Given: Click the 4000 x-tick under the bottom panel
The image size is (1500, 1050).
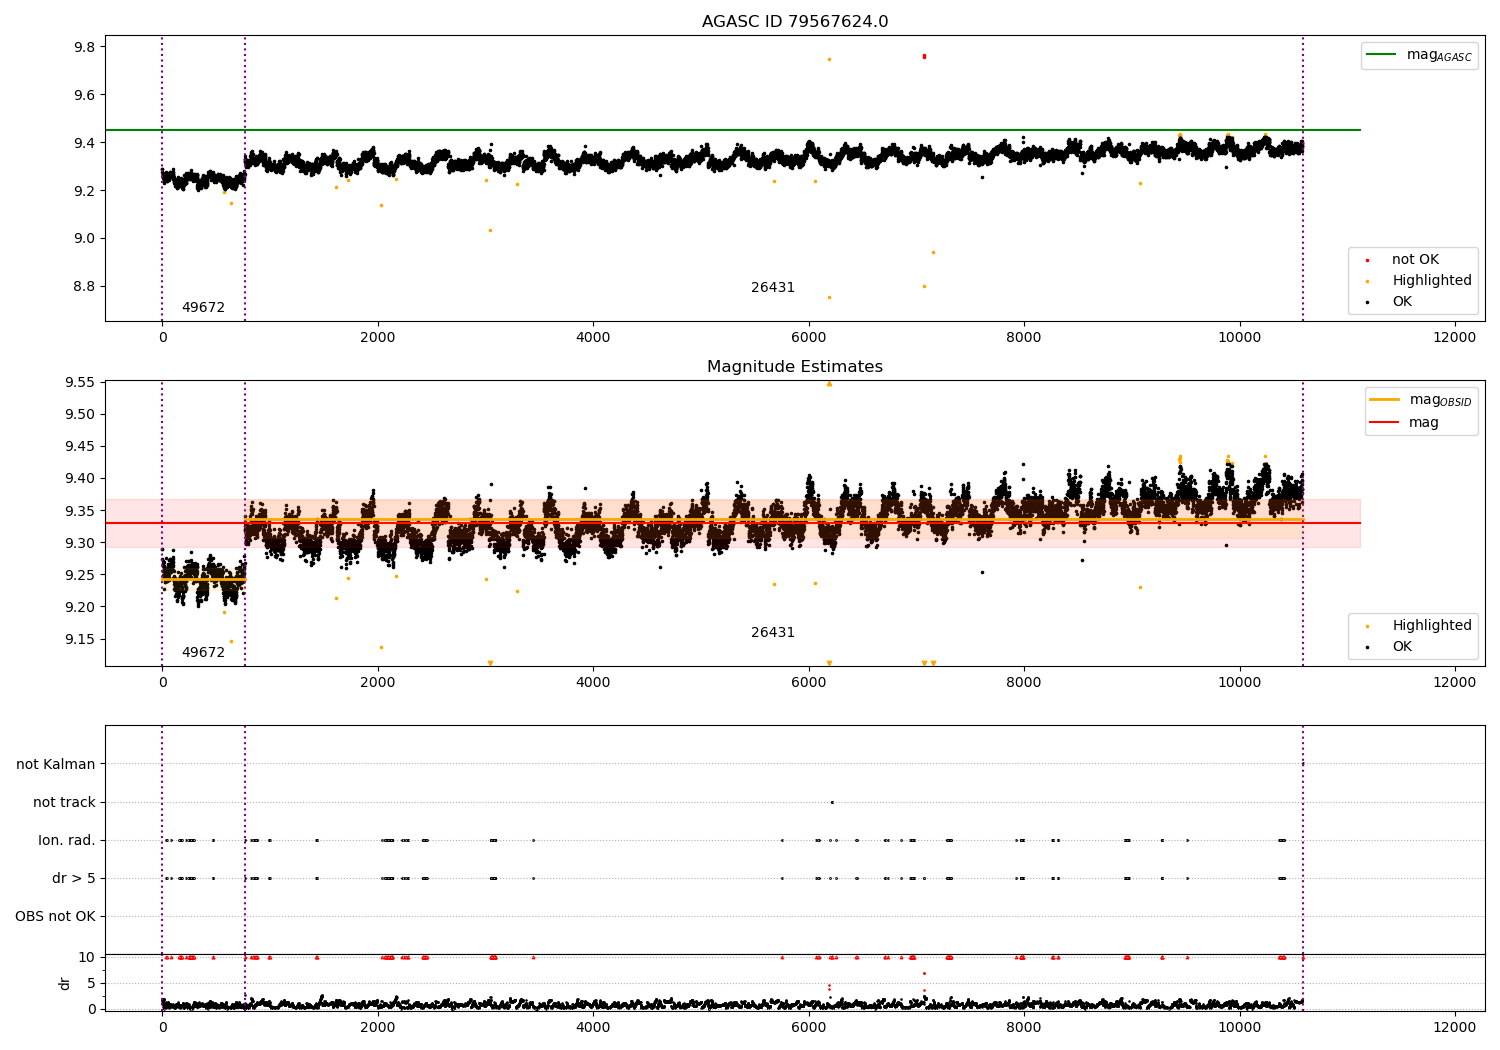Looking at the screenshot, I should (x=593, y=1027).
